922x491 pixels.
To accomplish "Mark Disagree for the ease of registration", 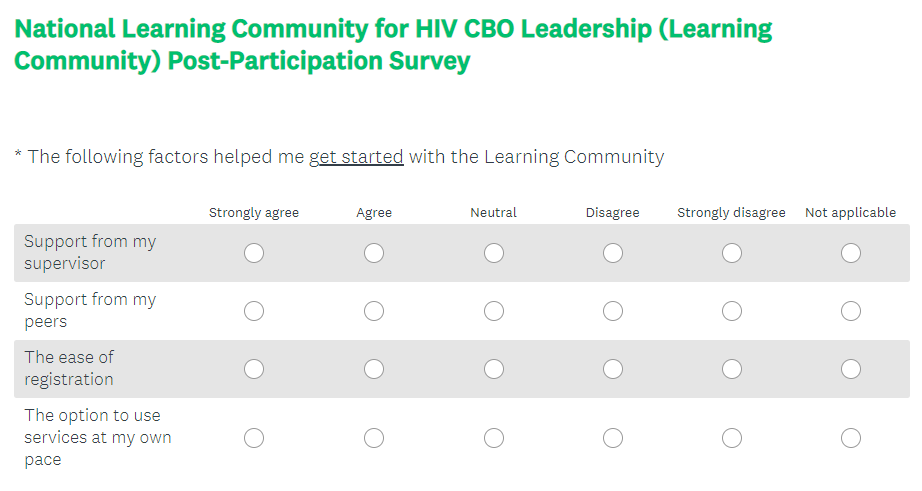I will coord(613,369).
